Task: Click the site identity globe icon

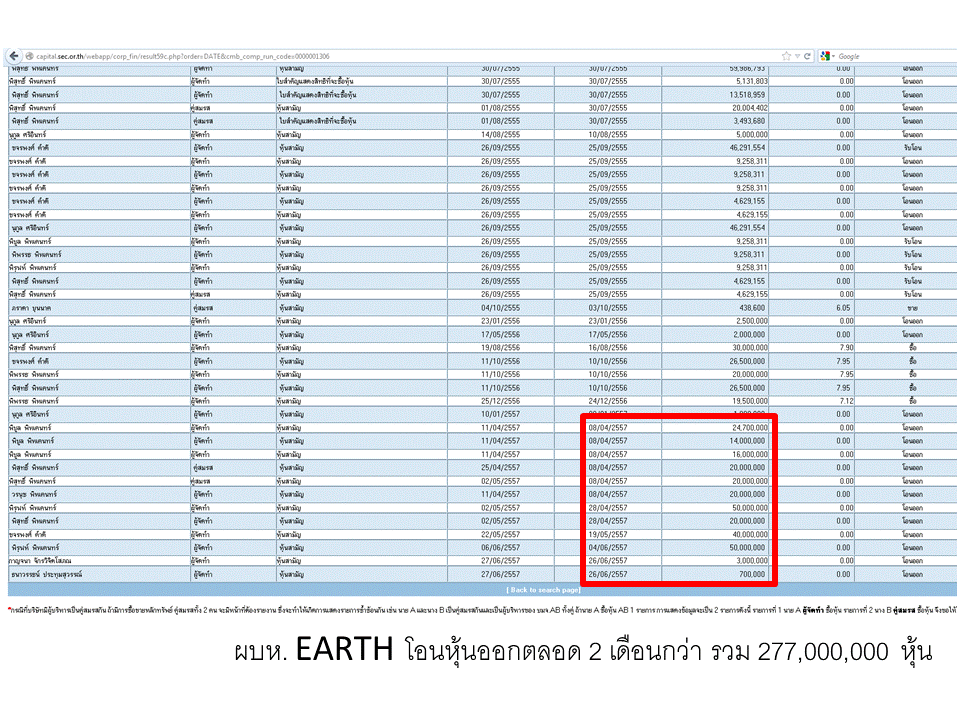Action: (x=29, y=56)
